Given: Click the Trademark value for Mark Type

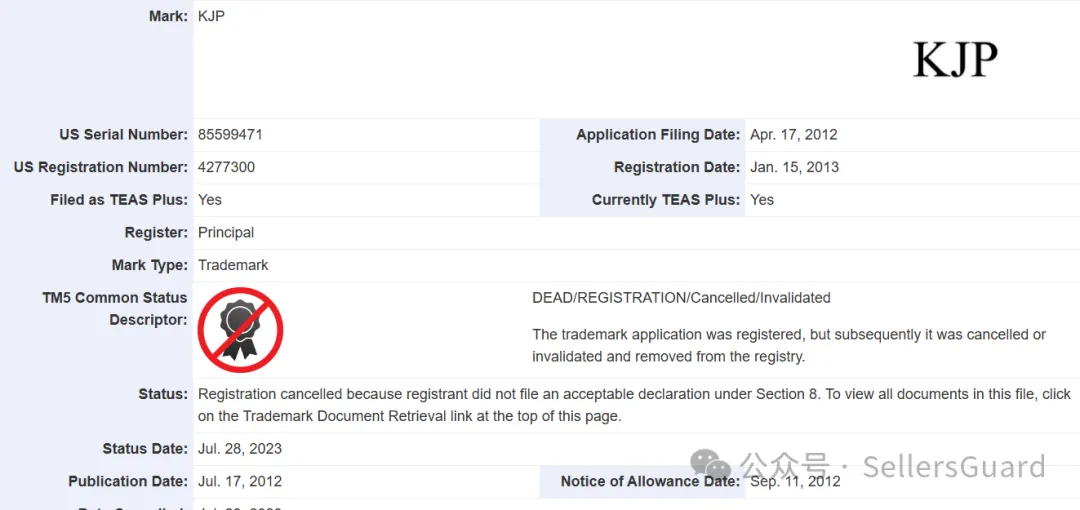Looking at the screenshot, I should coord(233,265).
